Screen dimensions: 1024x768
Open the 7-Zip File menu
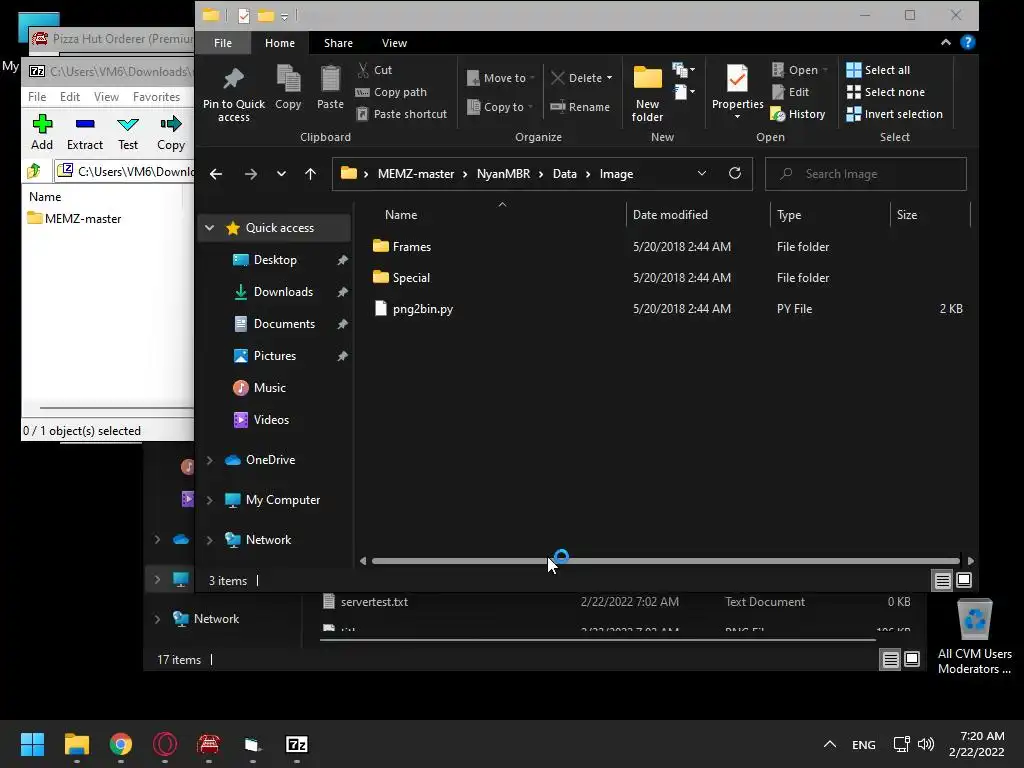(37, 97)
